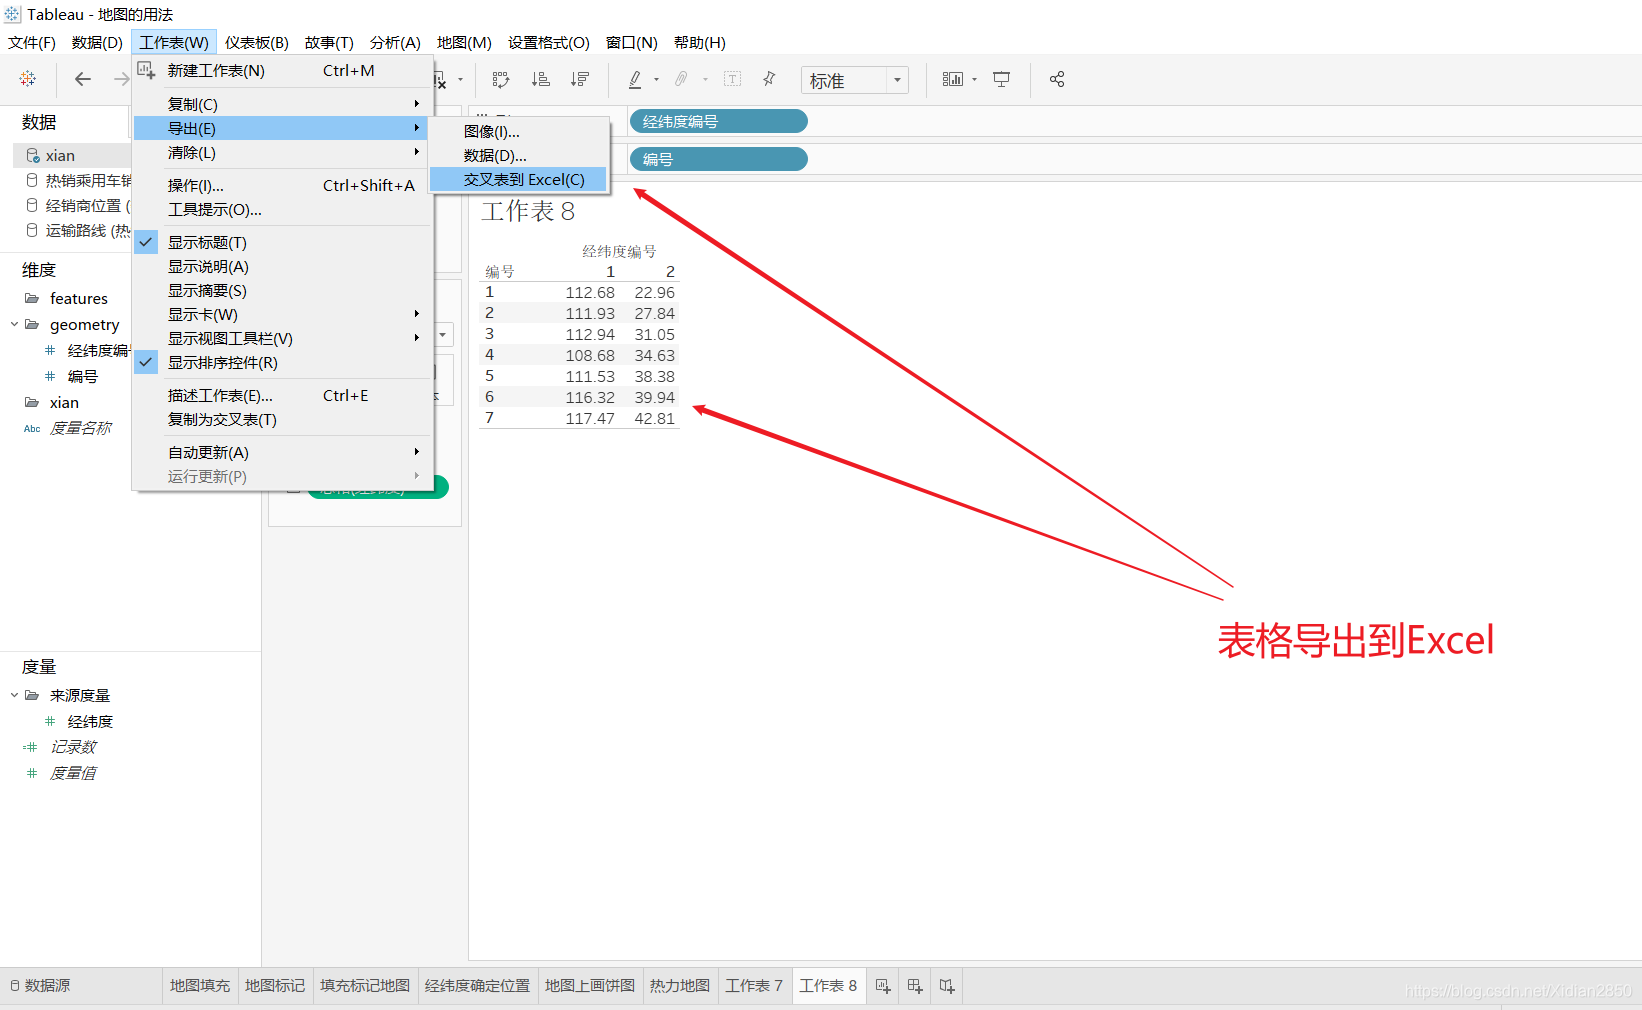Sort ascending using toolbar icon
1642x1010 pixels.
pyautogui.click(x=540, y=79)
